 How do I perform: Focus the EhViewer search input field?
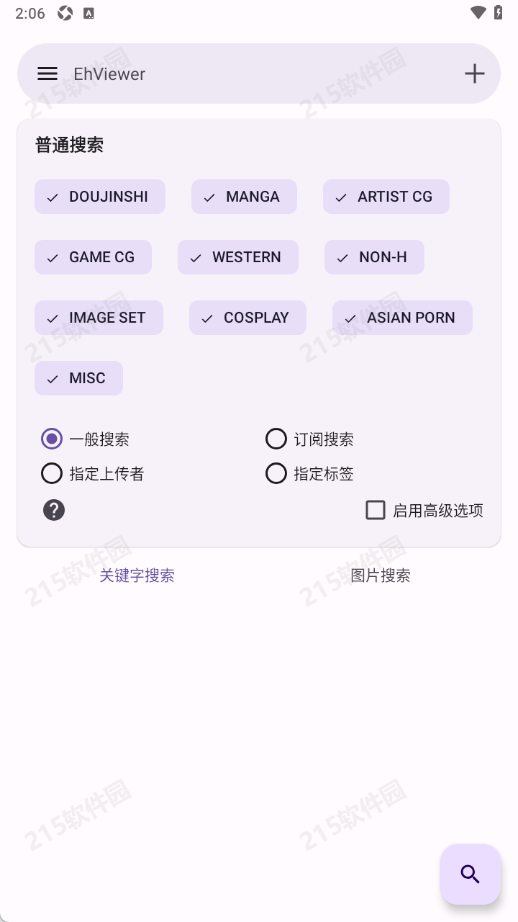[x=259, y=74]
